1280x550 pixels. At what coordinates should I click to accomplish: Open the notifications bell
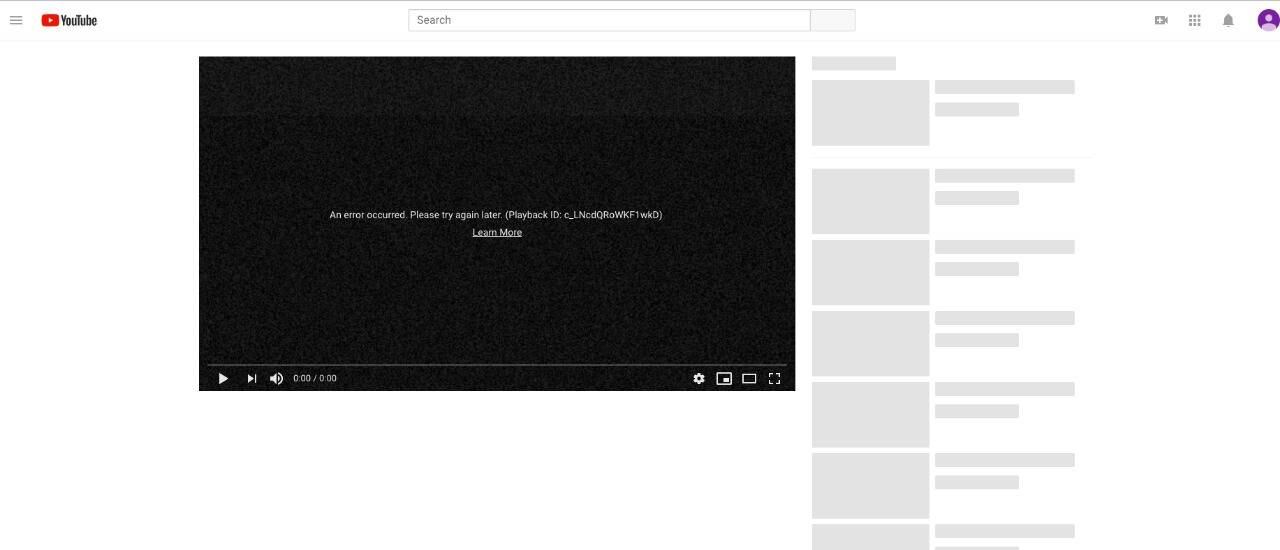1228,20
